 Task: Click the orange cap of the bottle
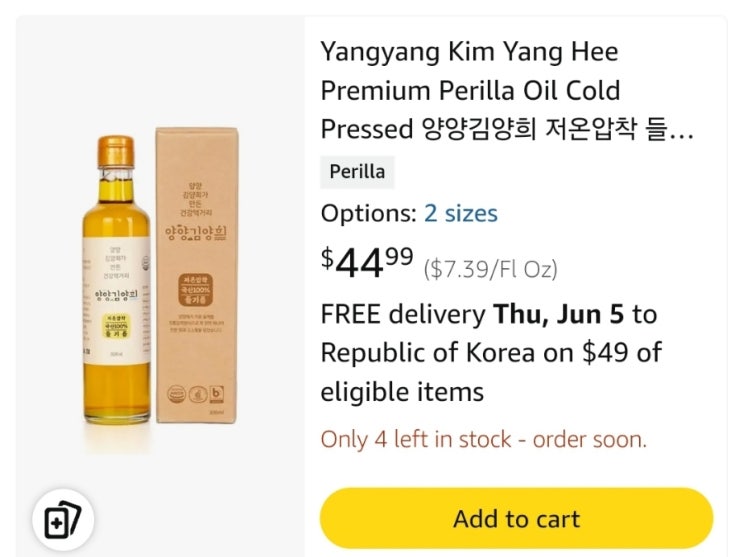(115, 151)
